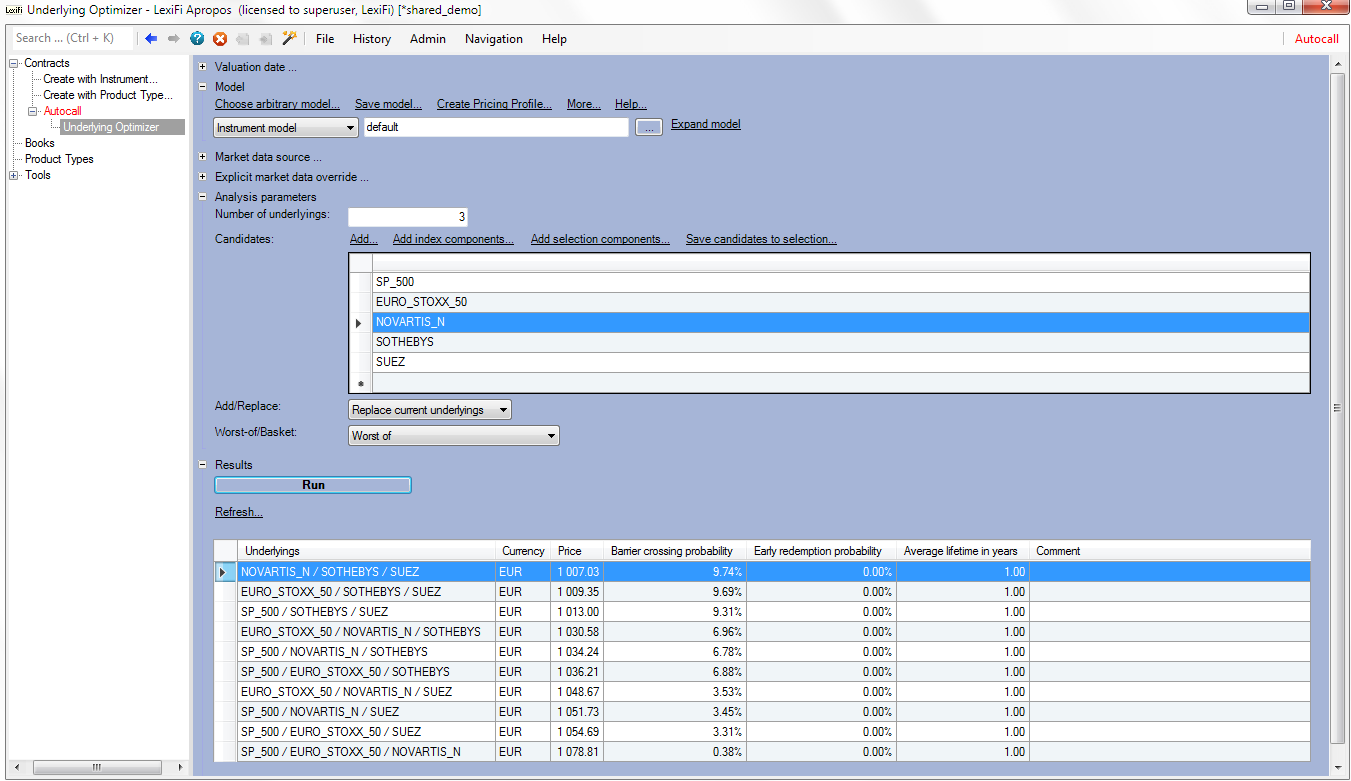Click Create Pricing Profile... link
Screen dimensions: 1351x781
coord(494,104)
